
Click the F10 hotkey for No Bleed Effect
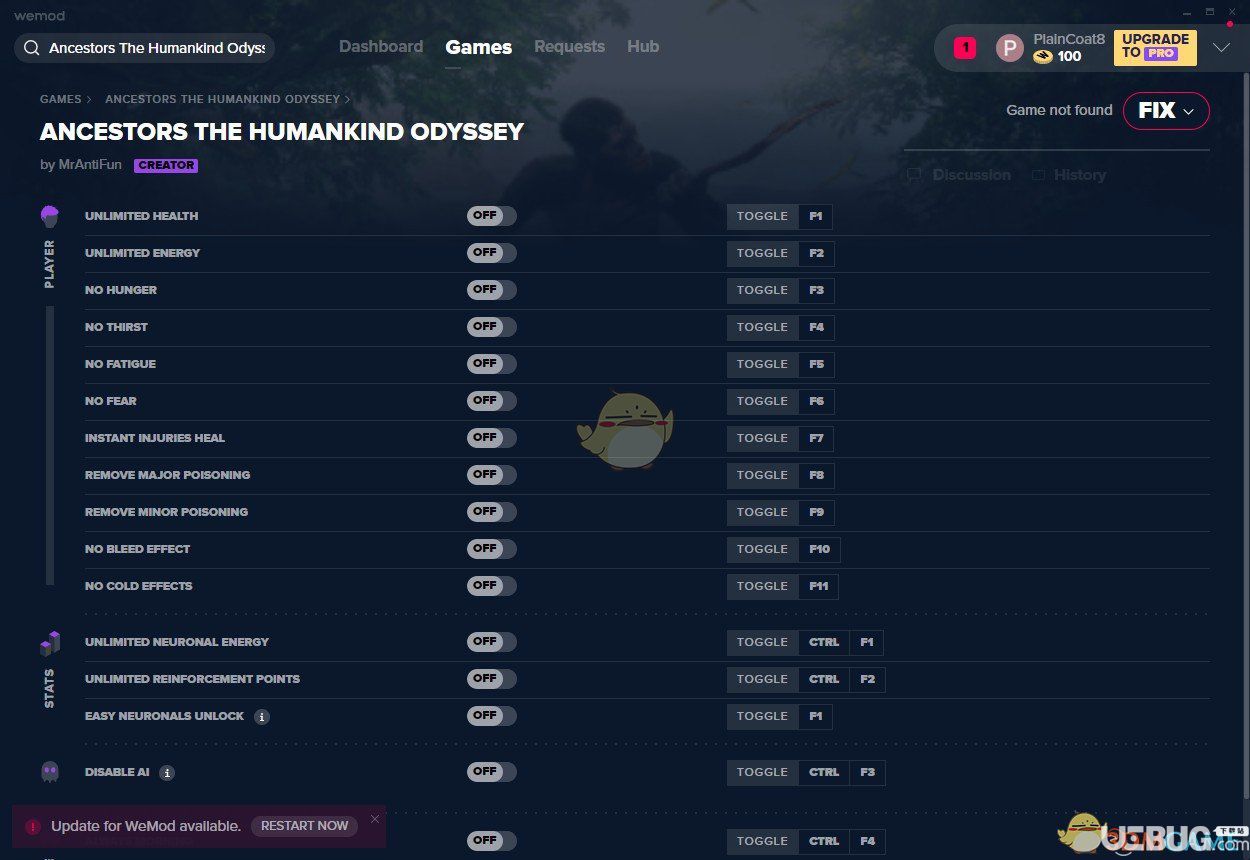coord(820,549)
